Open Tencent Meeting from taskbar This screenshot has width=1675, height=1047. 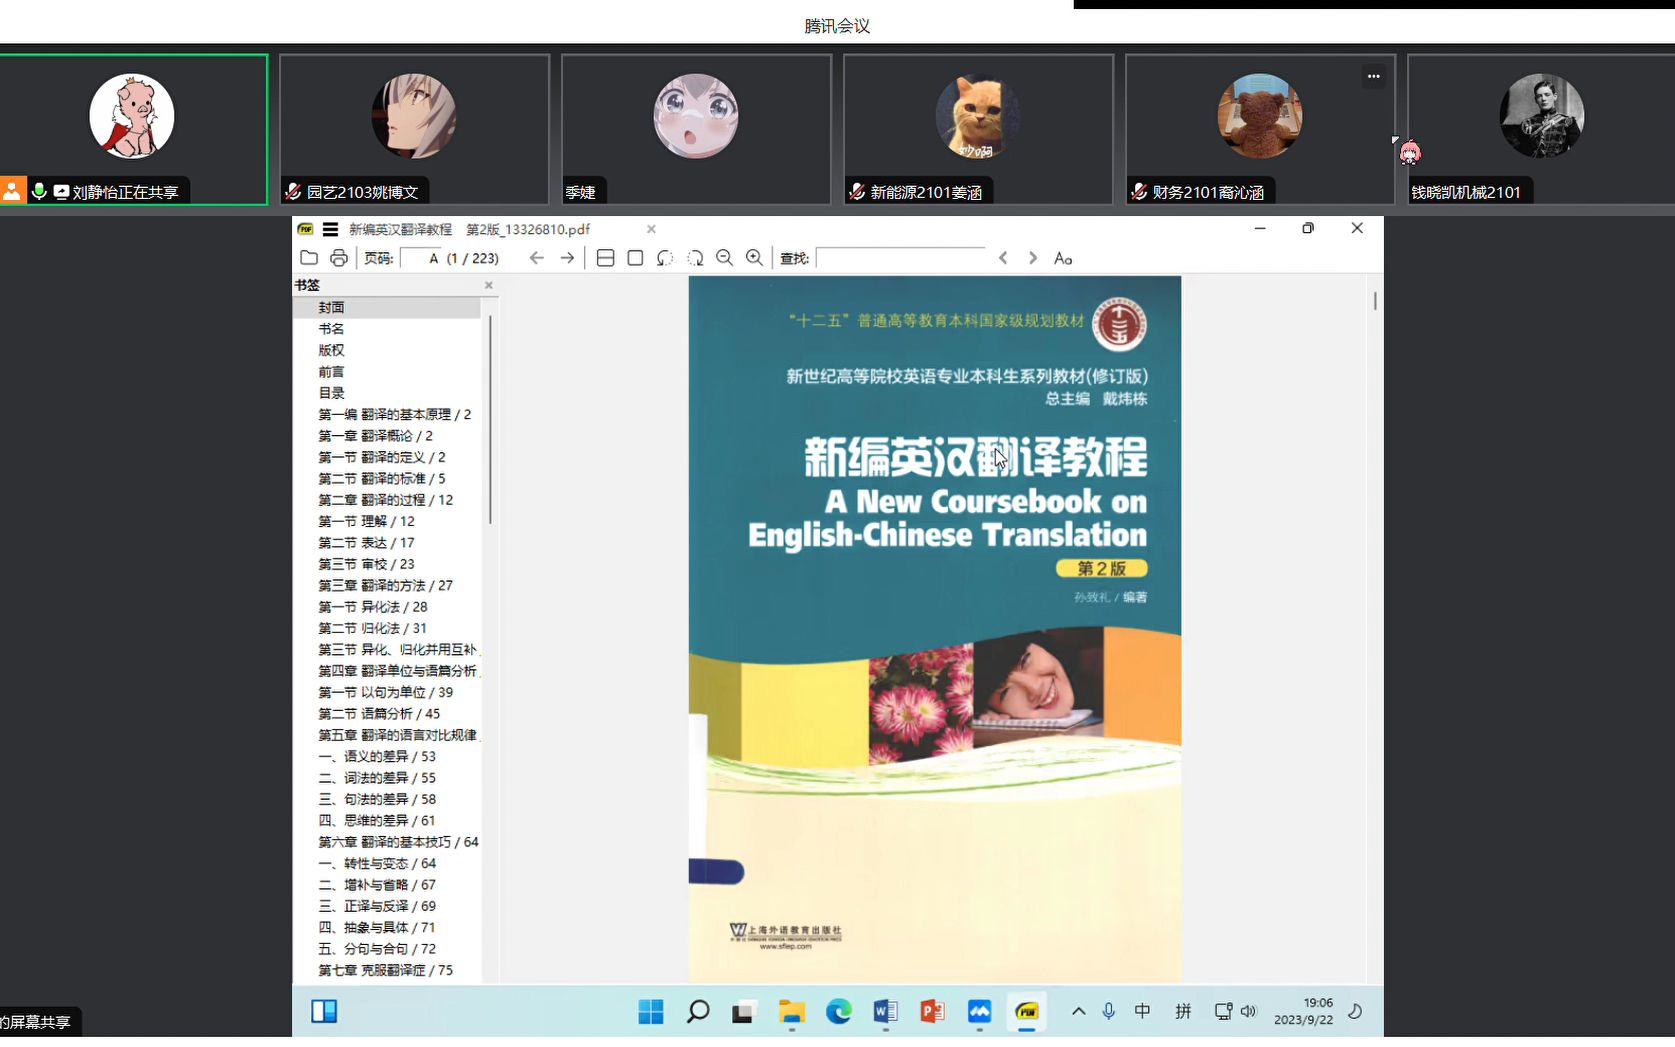979,1012
